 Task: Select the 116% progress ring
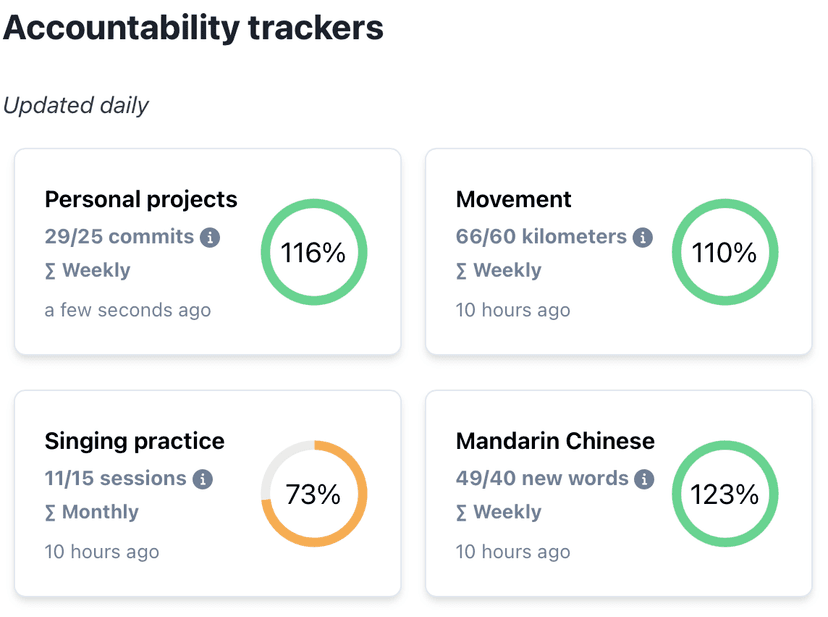tap(314, 252)
